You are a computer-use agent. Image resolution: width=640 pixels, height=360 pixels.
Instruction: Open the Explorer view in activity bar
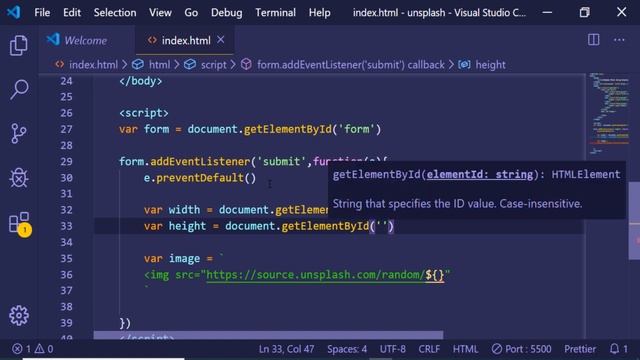pyautogui.click(x=19, y=45)
